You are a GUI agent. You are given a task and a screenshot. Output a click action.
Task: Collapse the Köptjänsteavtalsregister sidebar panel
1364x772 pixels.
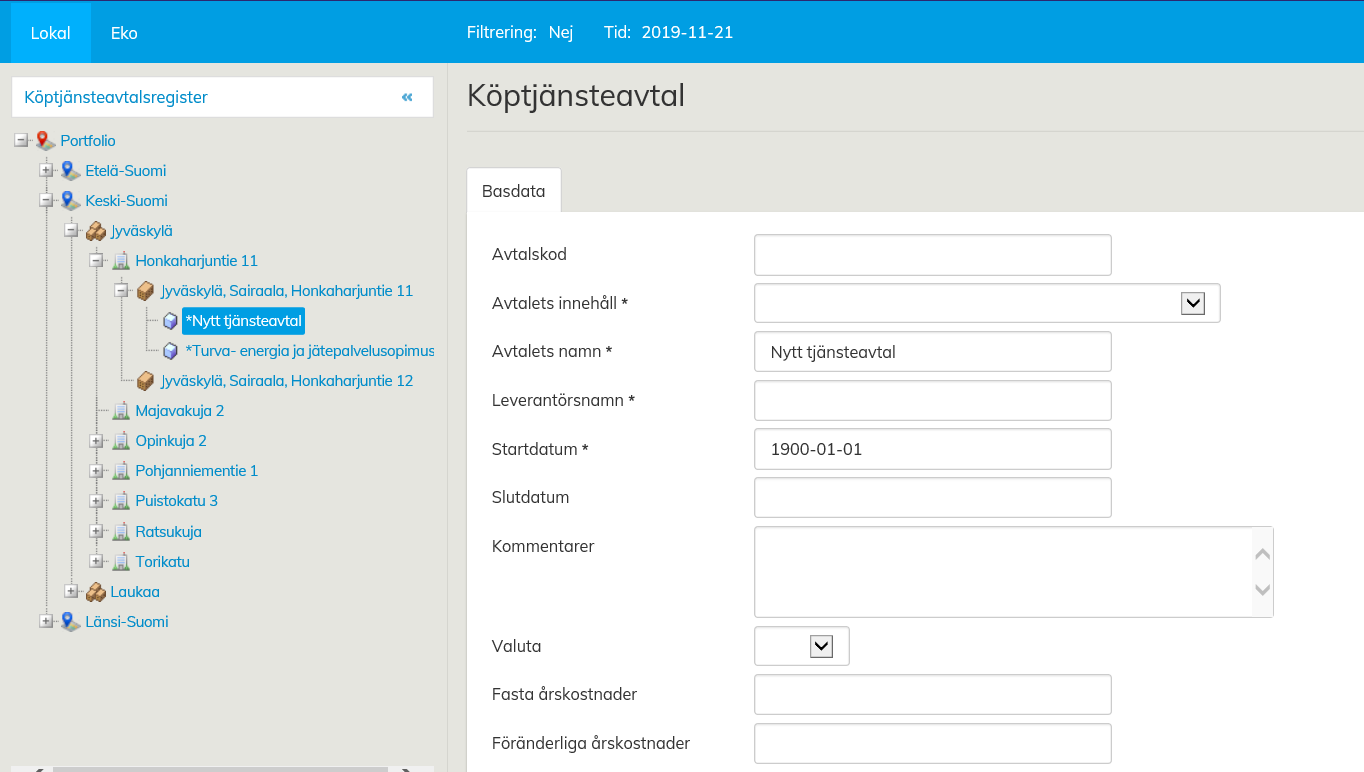[x=407, y=97]
